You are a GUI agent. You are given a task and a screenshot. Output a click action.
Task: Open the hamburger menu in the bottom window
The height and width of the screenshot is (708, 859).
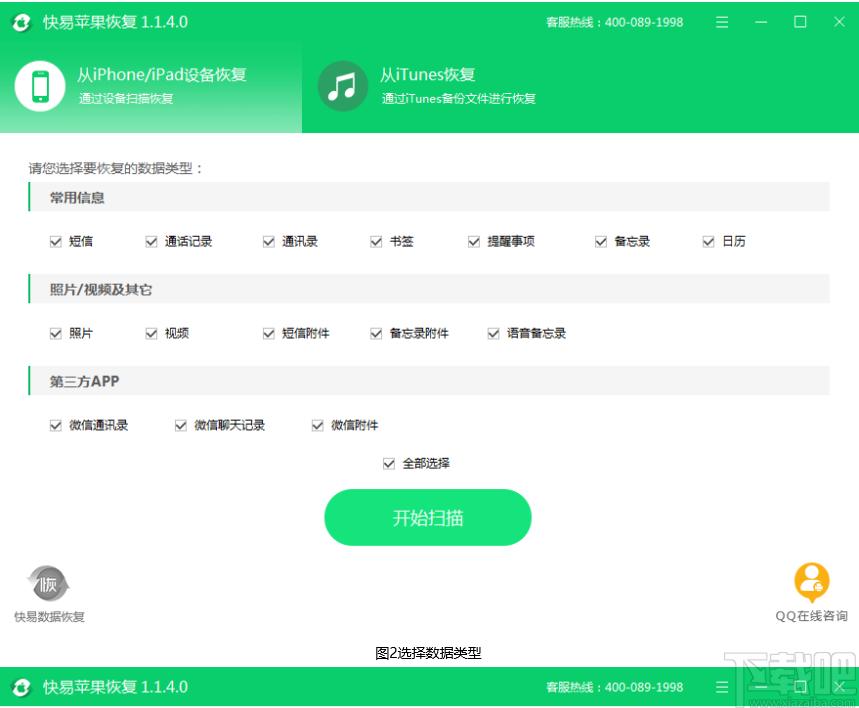click(721, 687)
